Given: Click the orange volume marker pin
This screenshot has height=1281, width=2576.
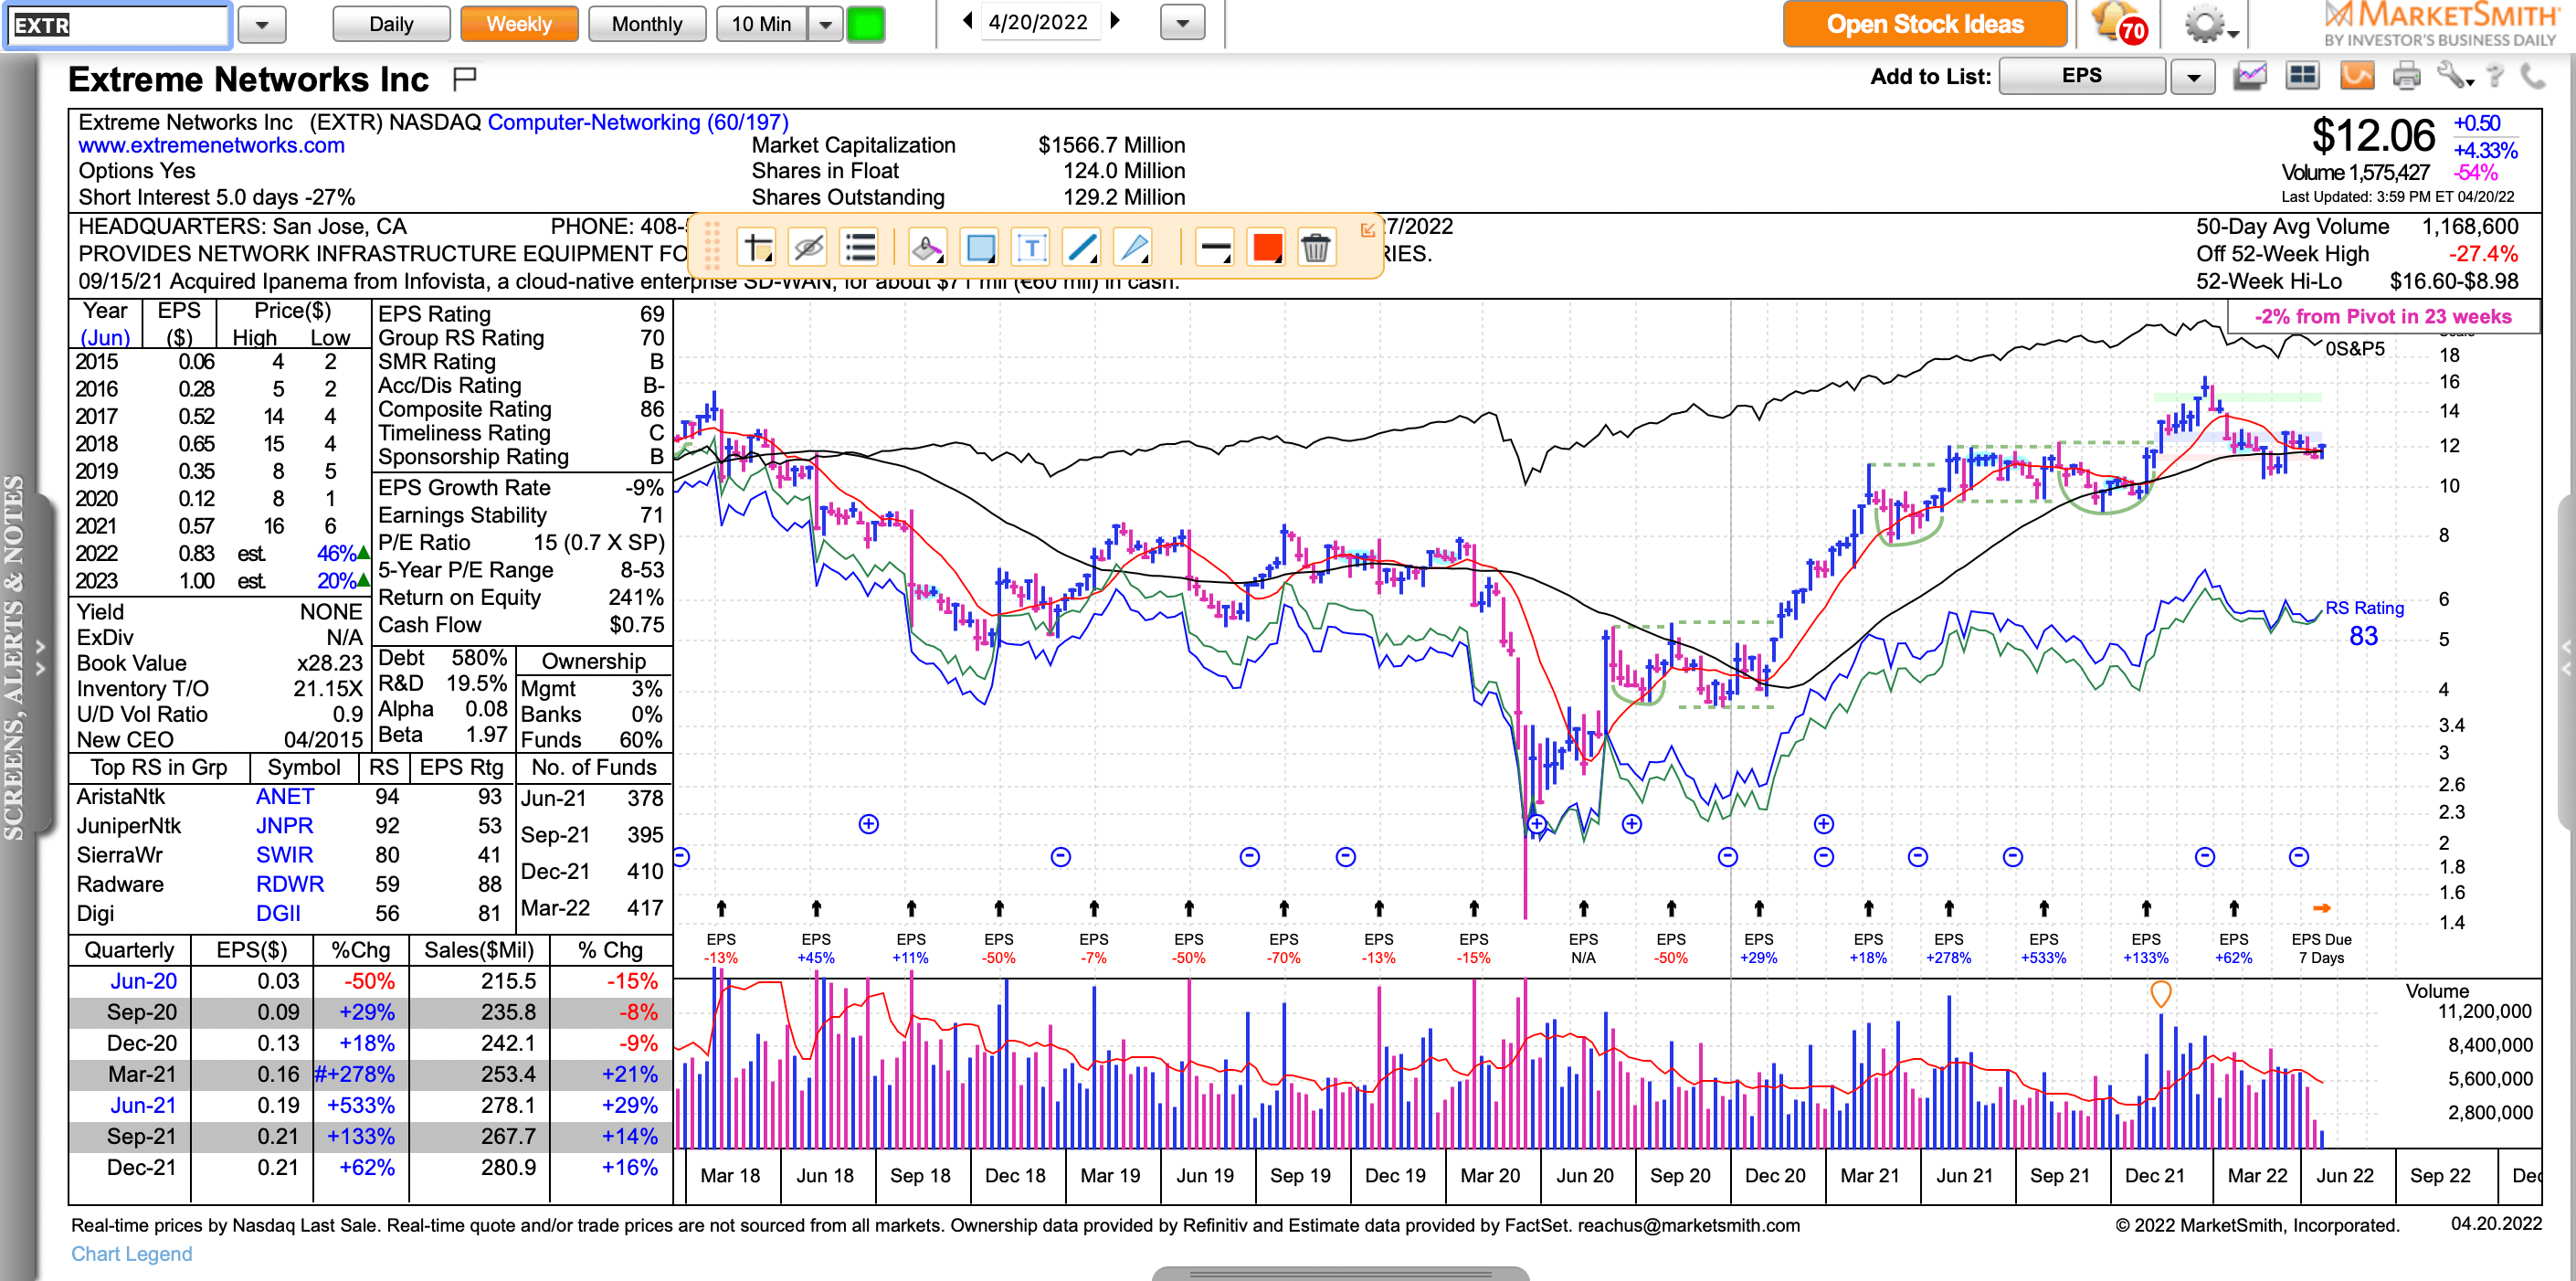Looking at the screenshot, I should point(2160,993).
